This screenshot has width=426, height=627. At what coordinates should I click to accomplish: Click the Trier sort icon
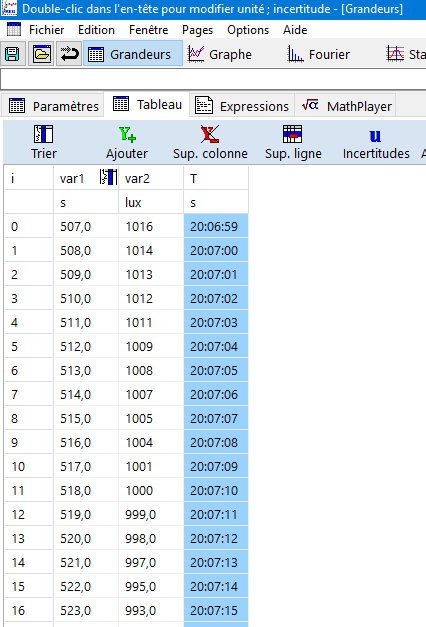(x=44, y=142)
